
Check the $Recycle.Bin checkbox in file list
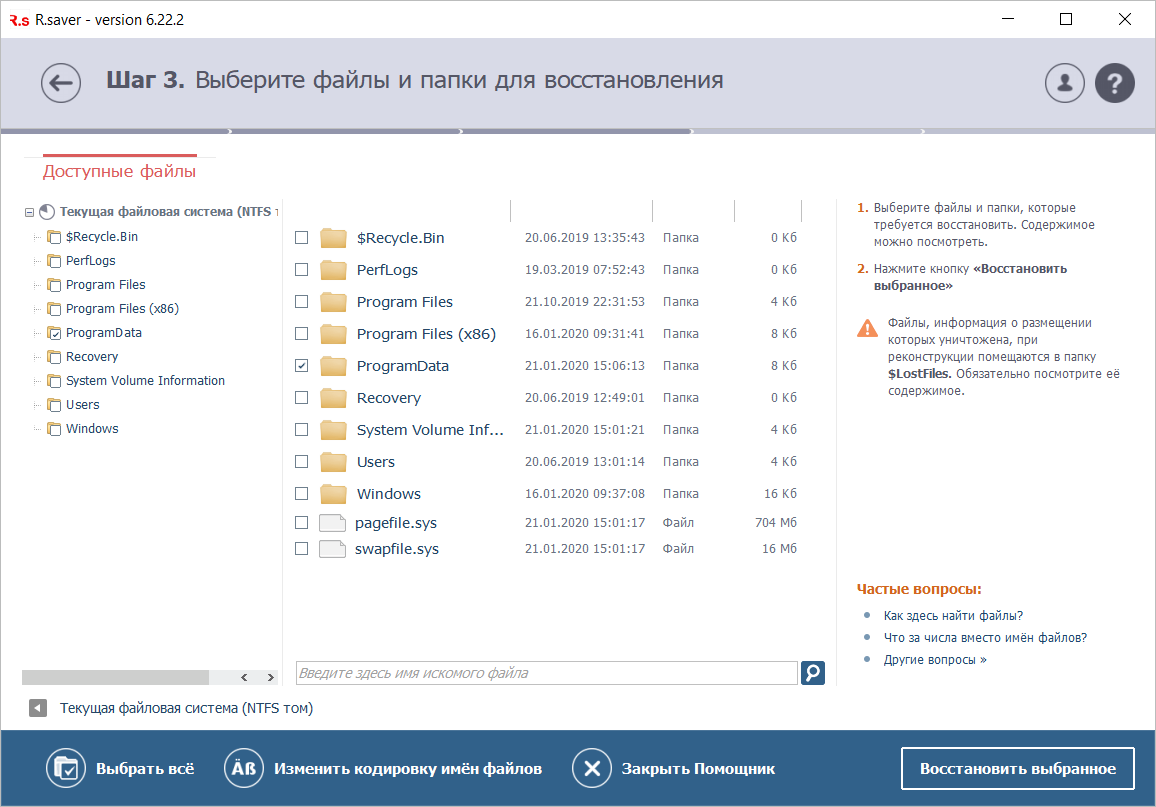[302, 237]
